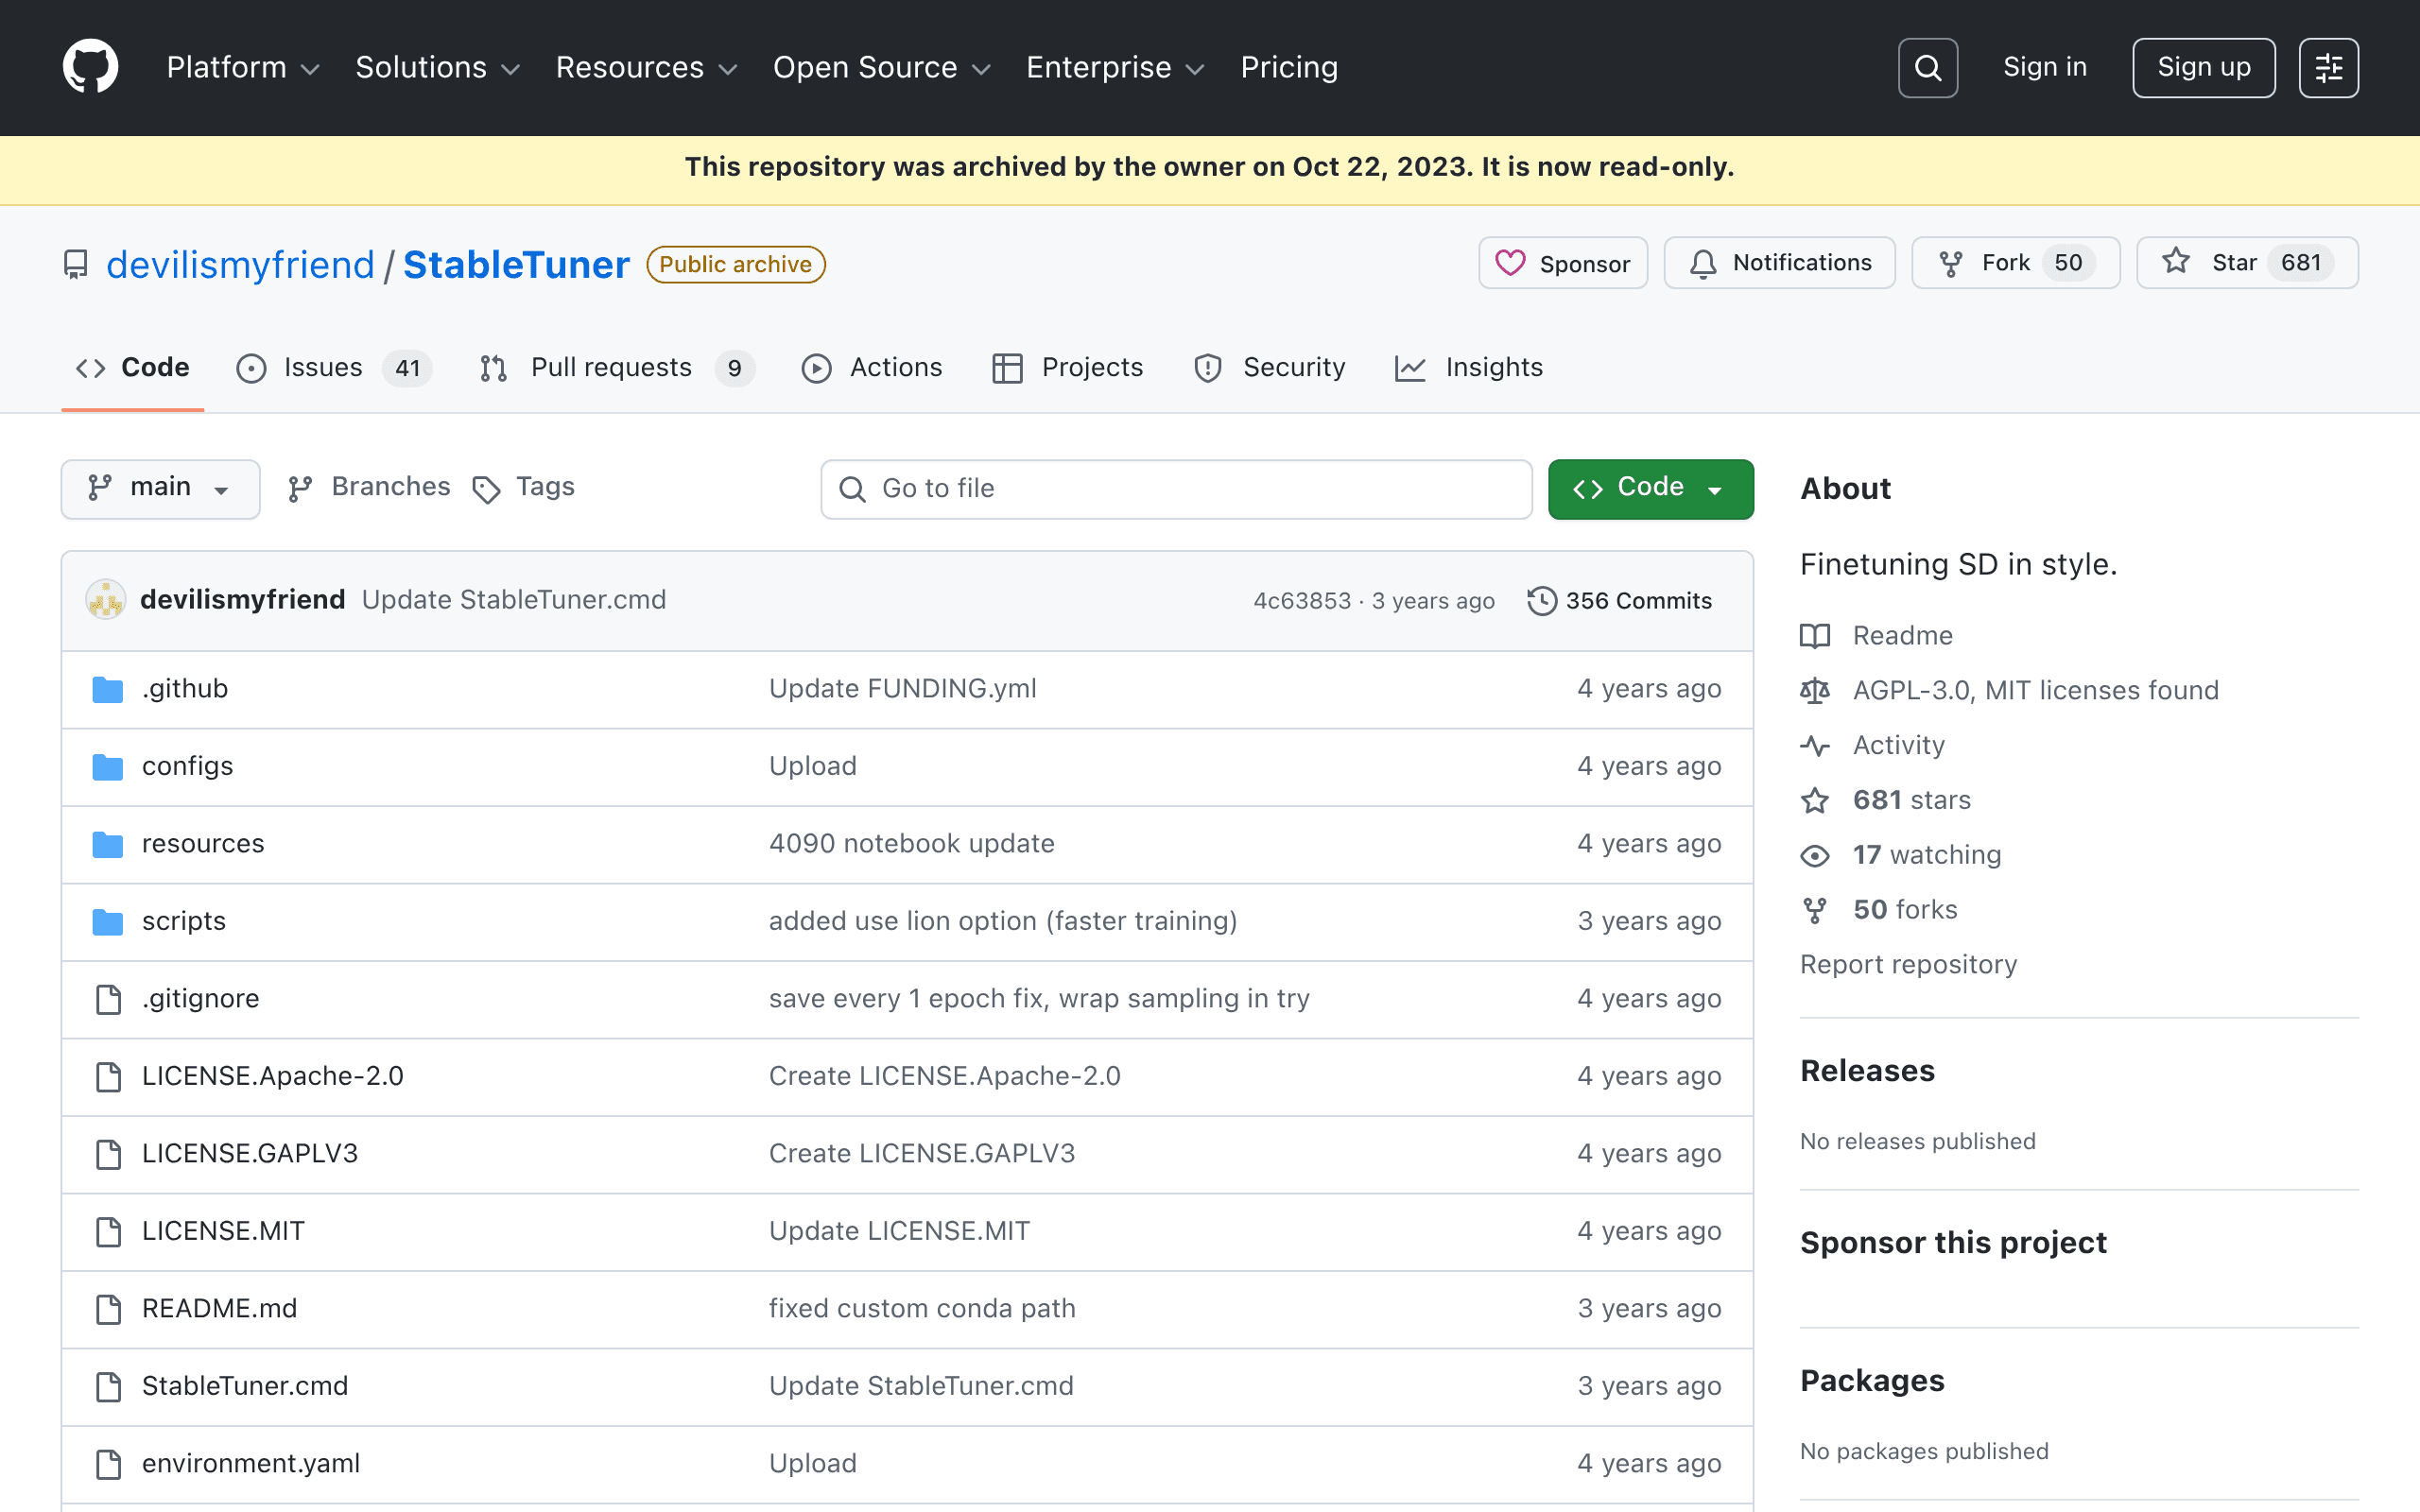Click the Sponsor heart button
2420x1512 pixels.
(1563, 263)
